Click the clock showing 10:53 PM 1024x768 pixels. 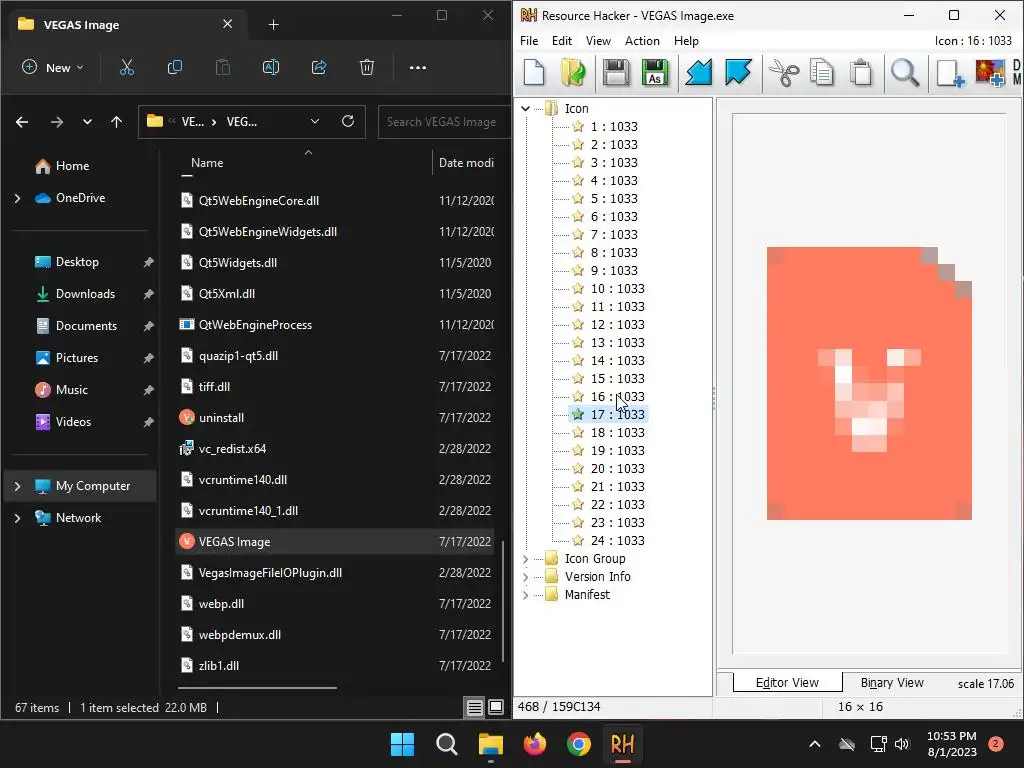click(952, 736)
